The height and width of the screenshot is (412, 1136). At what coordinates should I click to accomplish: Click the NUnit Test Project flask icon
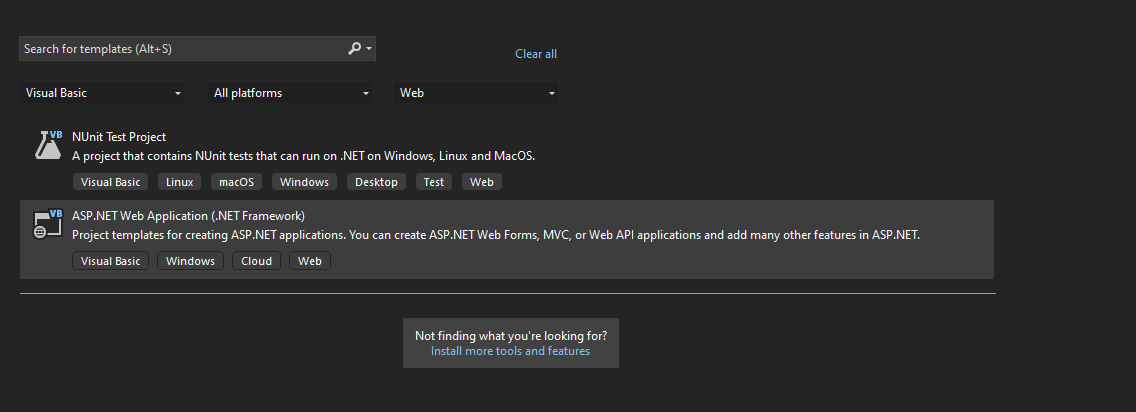click(x=48, y=145)
